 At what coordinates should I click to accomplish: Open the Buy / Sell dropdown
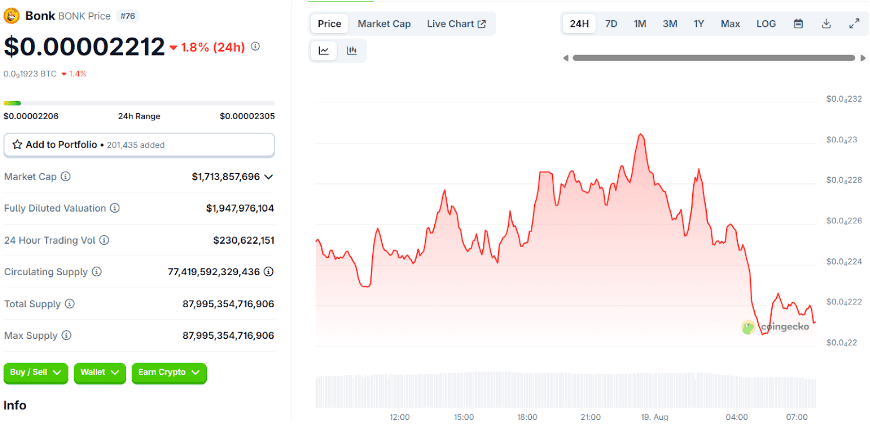tap(36, 372)
